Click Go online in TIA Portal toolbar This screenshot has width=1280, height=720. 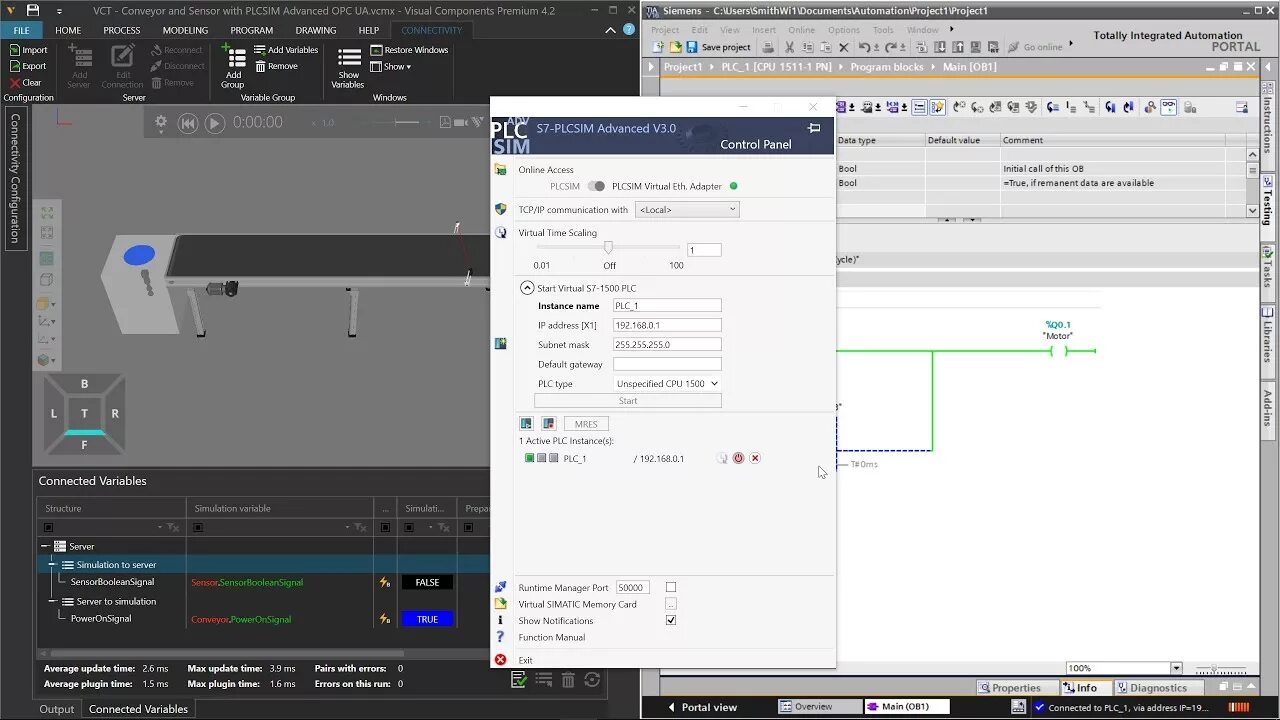coord(1035,47)
